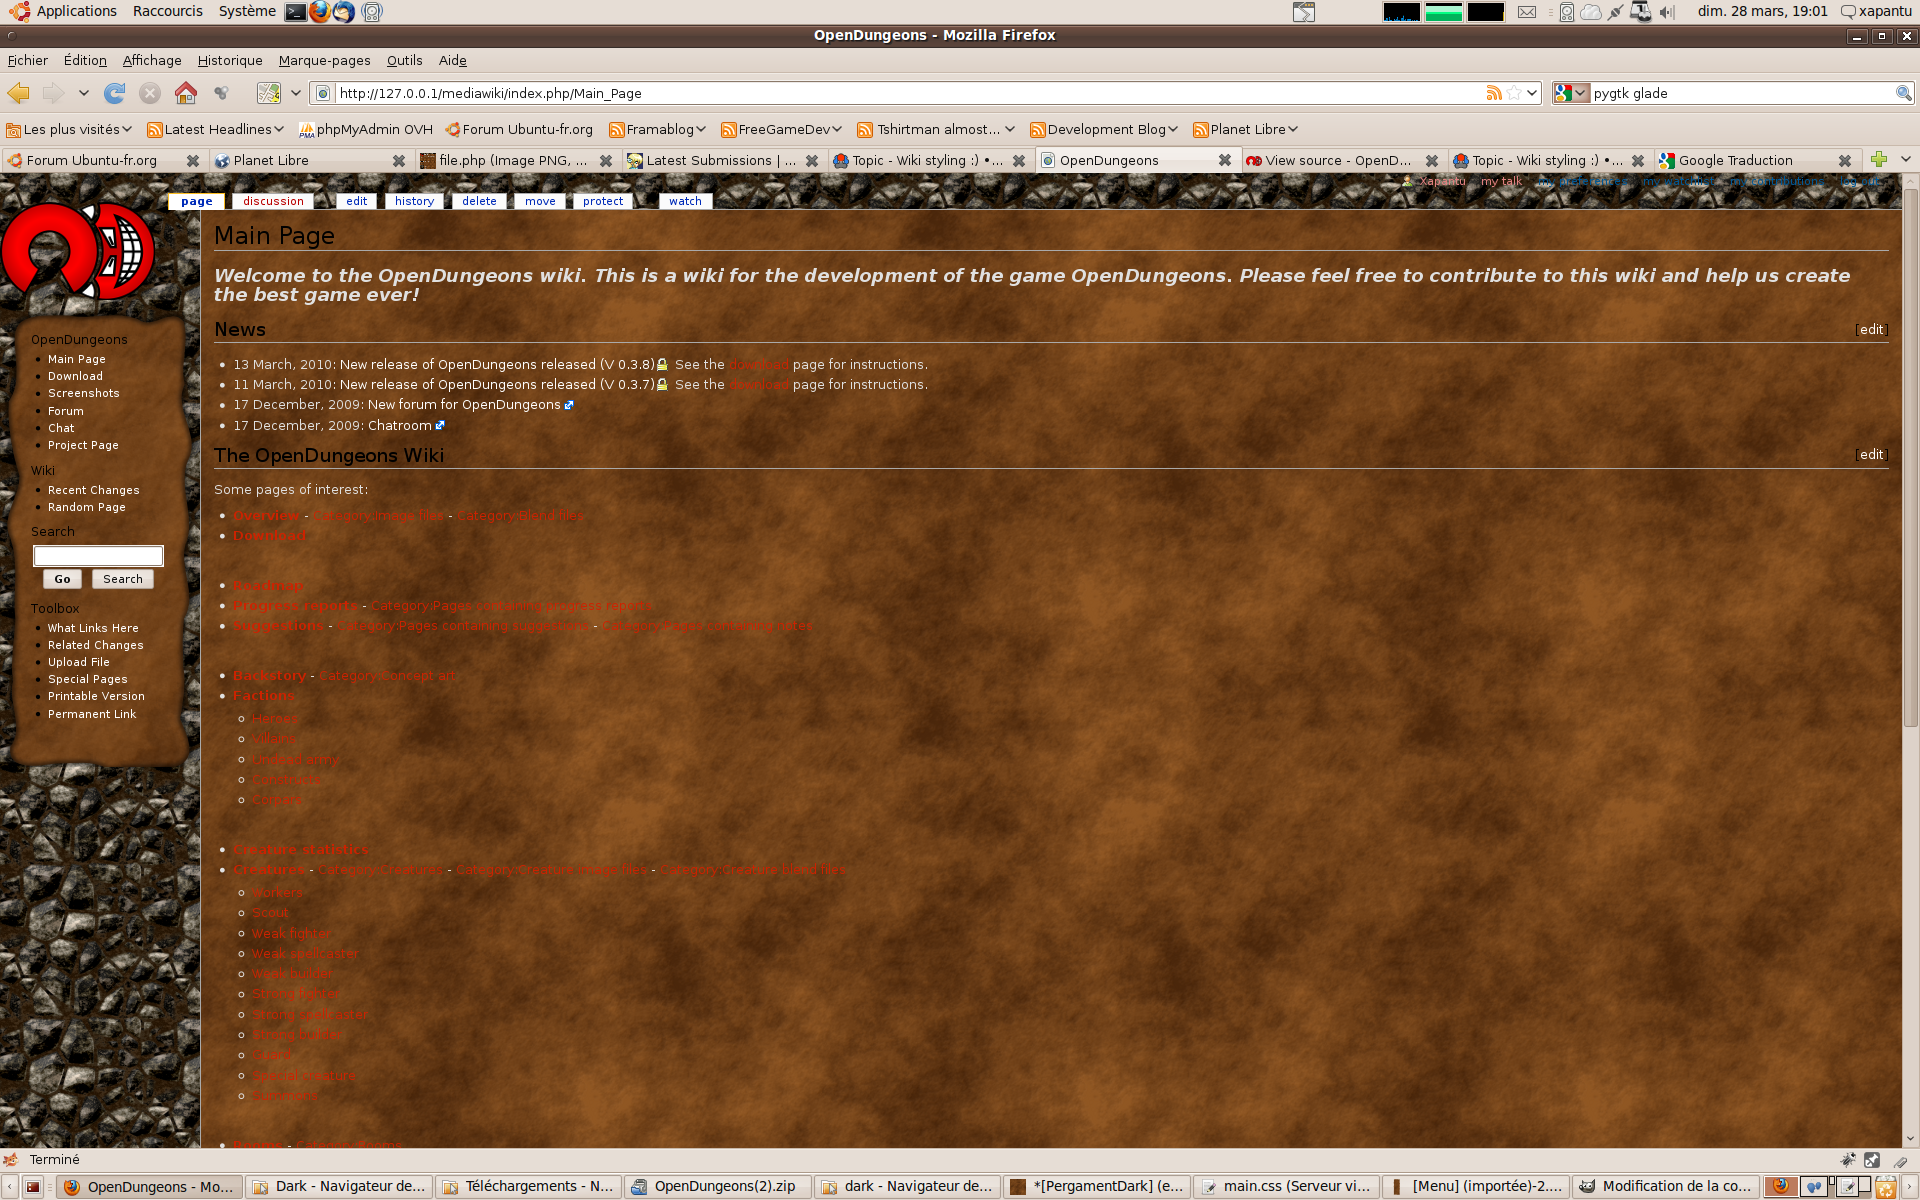This screenshot has width=1920, height=1200.
Task: Open the volume control in system tray
Action: (x=1667, y=12)
